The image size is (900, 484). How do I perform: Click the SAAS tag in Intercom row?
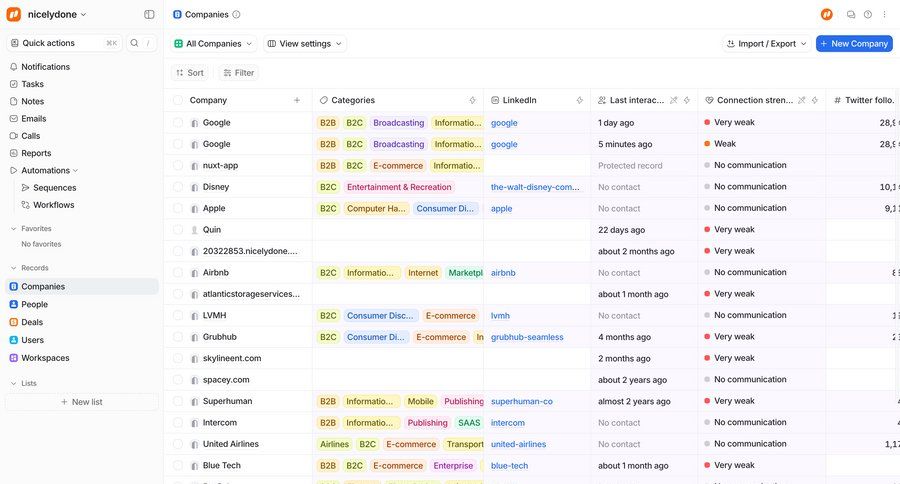pyautogui.click(x=468, y=423)
